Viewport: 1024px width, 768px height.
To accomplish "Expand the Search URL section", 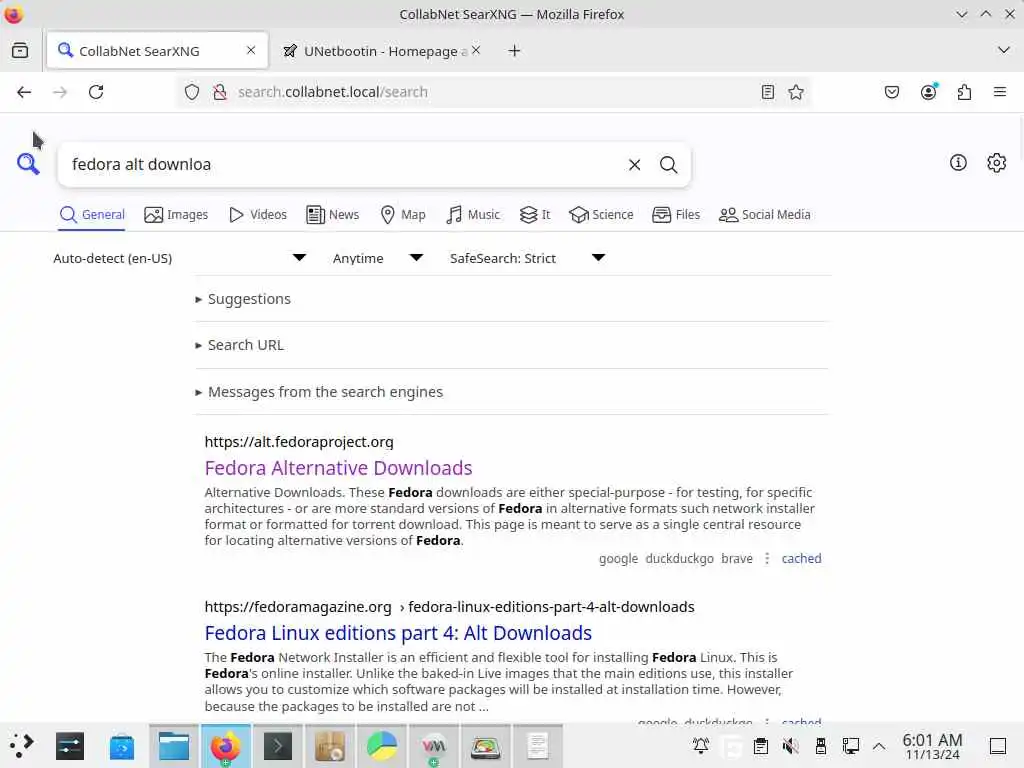I will click(x=239, y=345).
